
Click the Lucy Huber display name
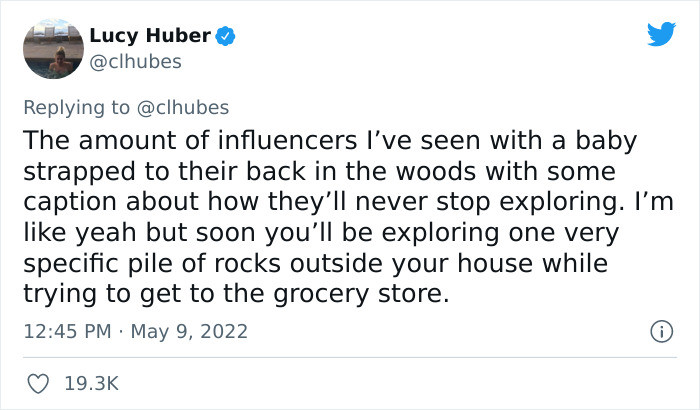[x=150, y=36]
